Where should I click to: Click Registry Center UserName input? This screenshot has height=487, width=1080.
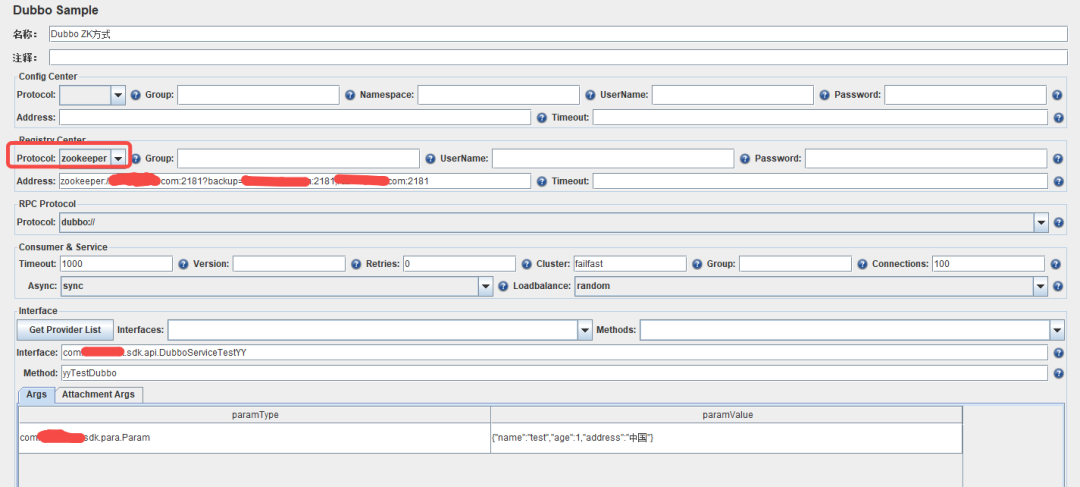tap(613, 158)
